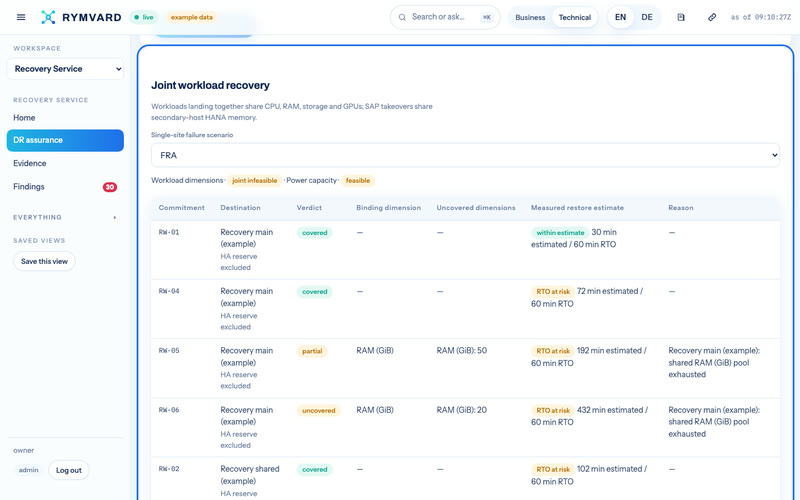Focus the Search or ask field
This screenshot has height=500, width=800.
click(445, 17)
